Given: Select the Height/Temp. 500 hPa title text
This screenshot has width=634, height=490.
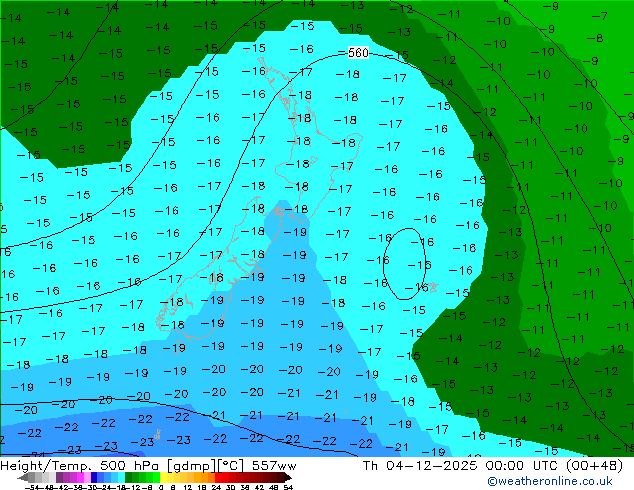Looking at the screenshot, I should click(x=81, y=466).
